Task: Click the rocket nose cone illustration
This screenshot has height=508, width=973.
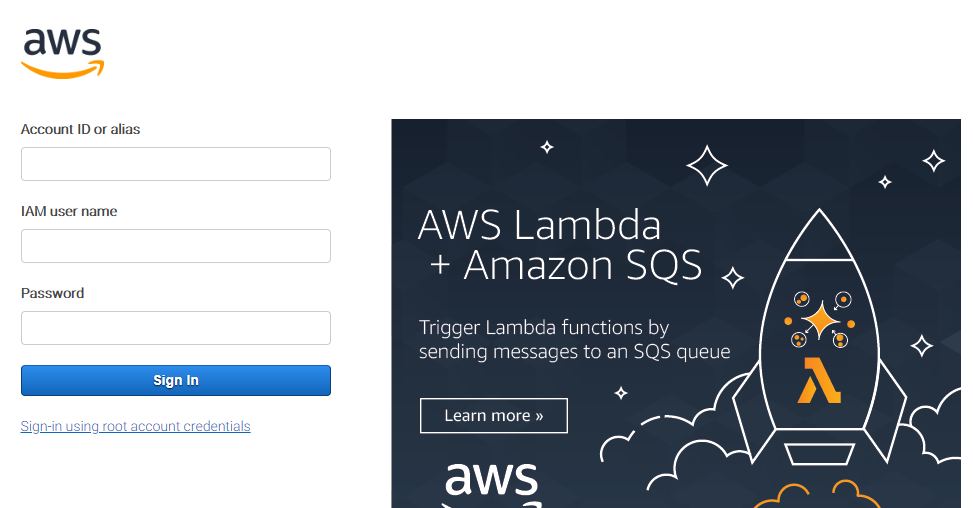Action: click(818, 234)
